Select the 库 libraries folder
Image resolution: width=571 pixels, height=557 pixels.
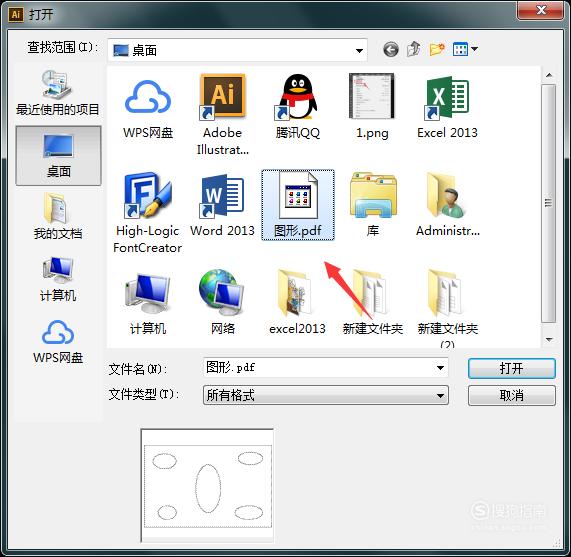[373, 205]
